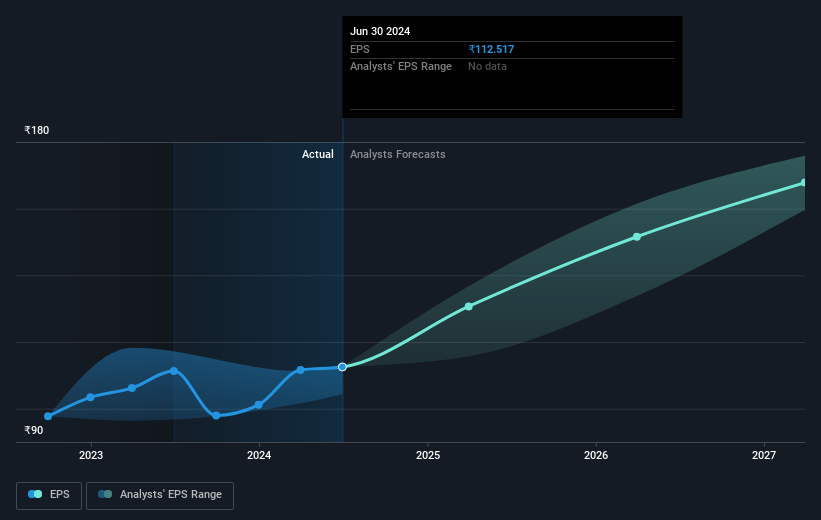Click the 'Analysts Forecasts' section label

[397, 154]
